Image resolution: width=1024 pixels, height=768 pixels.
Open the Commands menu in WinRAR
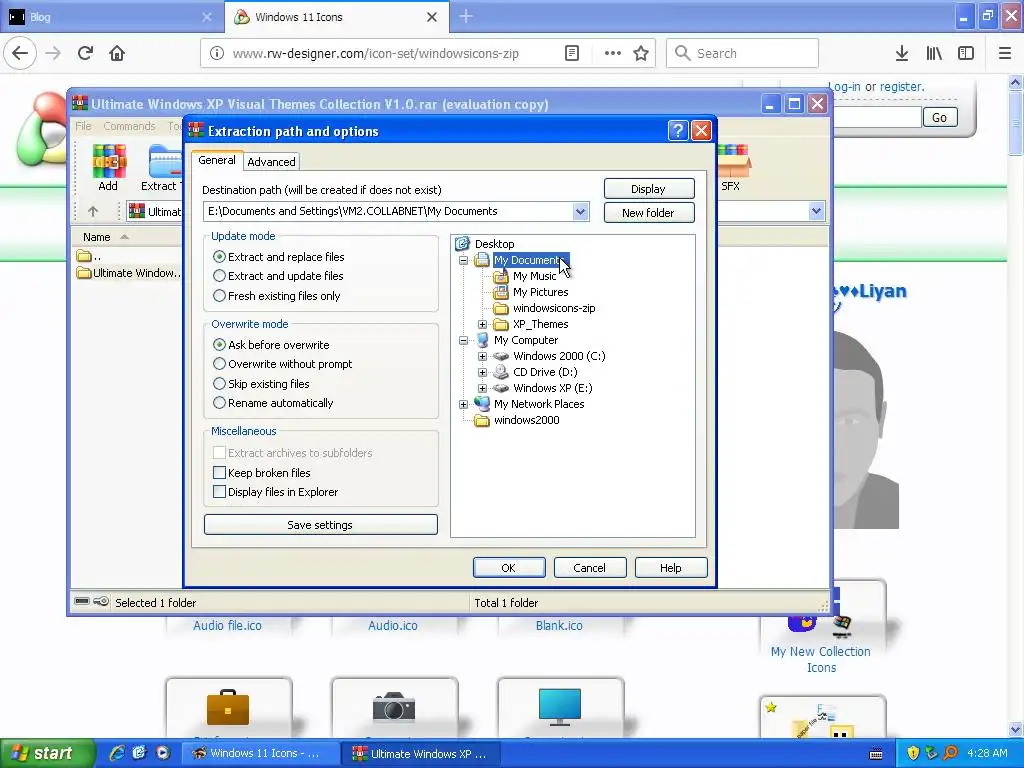(x=129, y=126)
